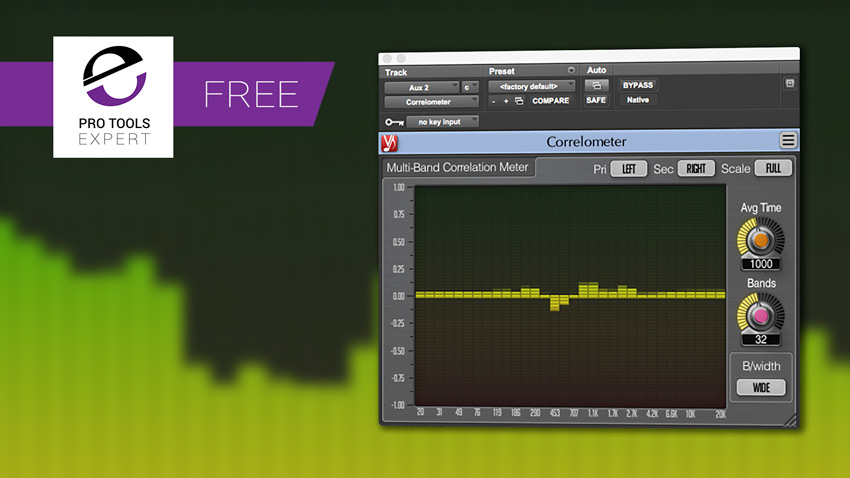This screenshot has height=478, width=850.
Task: Click the window resize grip corner
Action: tap(790, 421)
